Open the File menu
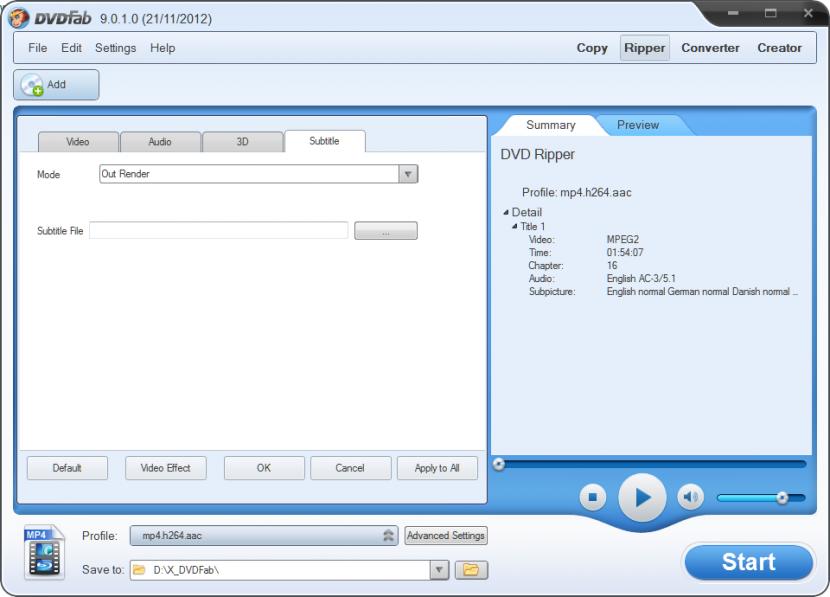The image size is (830, 597). (38, 48)
